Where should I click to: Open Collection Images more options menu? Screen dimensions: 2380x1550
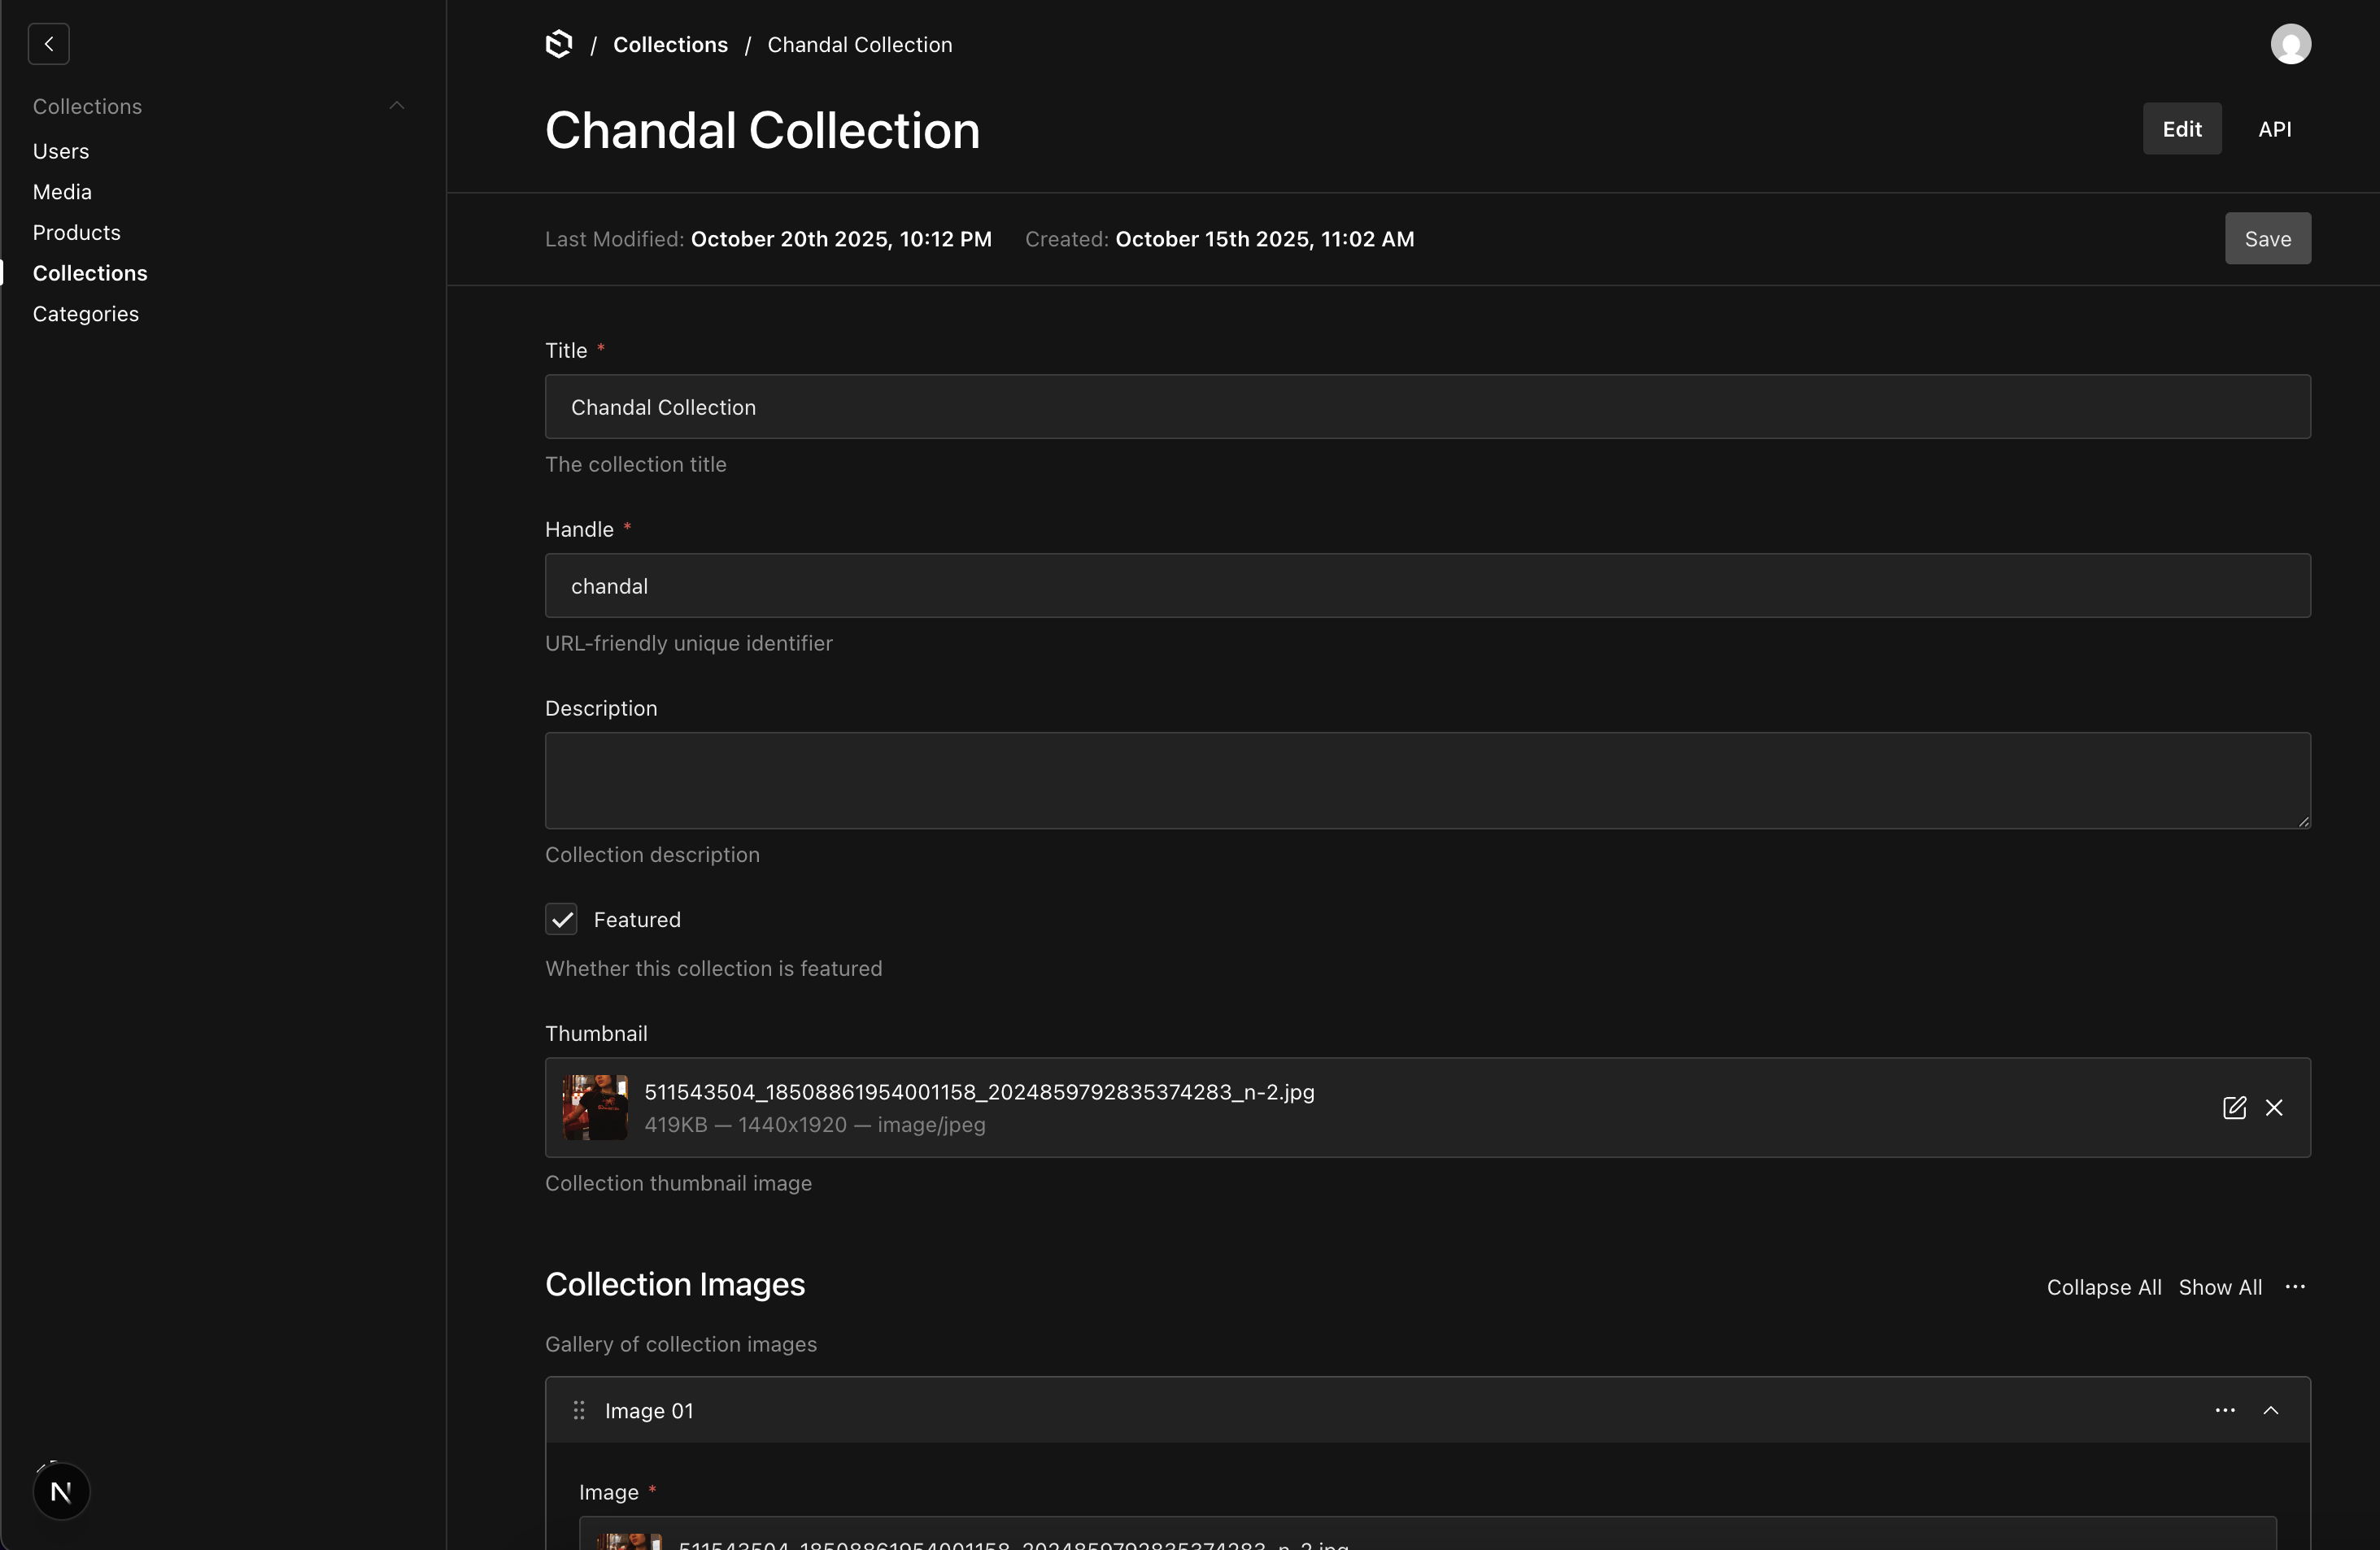(2295, 1287)
